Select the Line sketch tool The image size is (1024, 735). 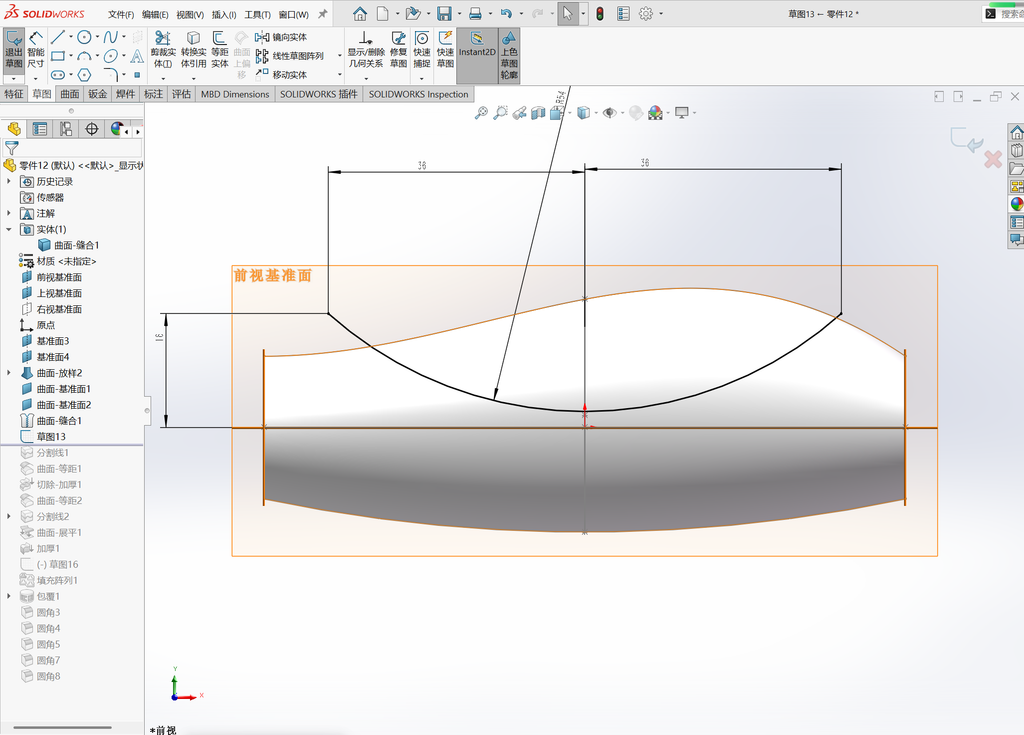pos(57,37)
